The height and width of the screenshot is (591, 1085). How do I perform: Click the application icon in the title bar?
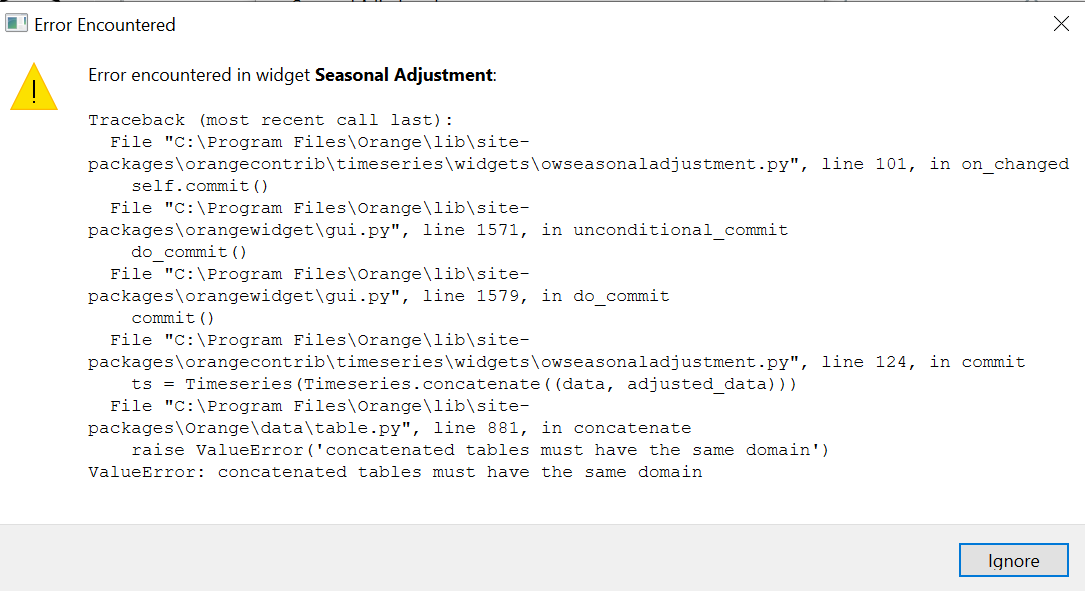15,22
